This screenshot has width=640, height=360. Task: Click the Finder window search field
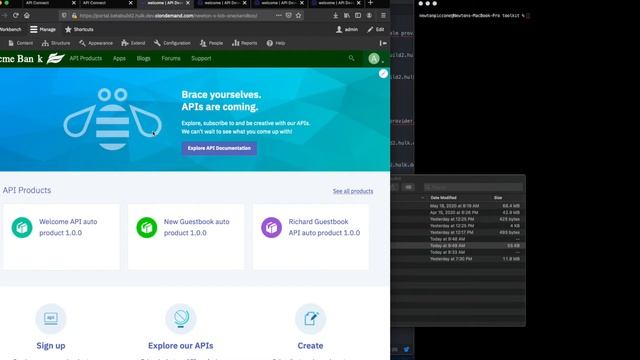(473, 187)
